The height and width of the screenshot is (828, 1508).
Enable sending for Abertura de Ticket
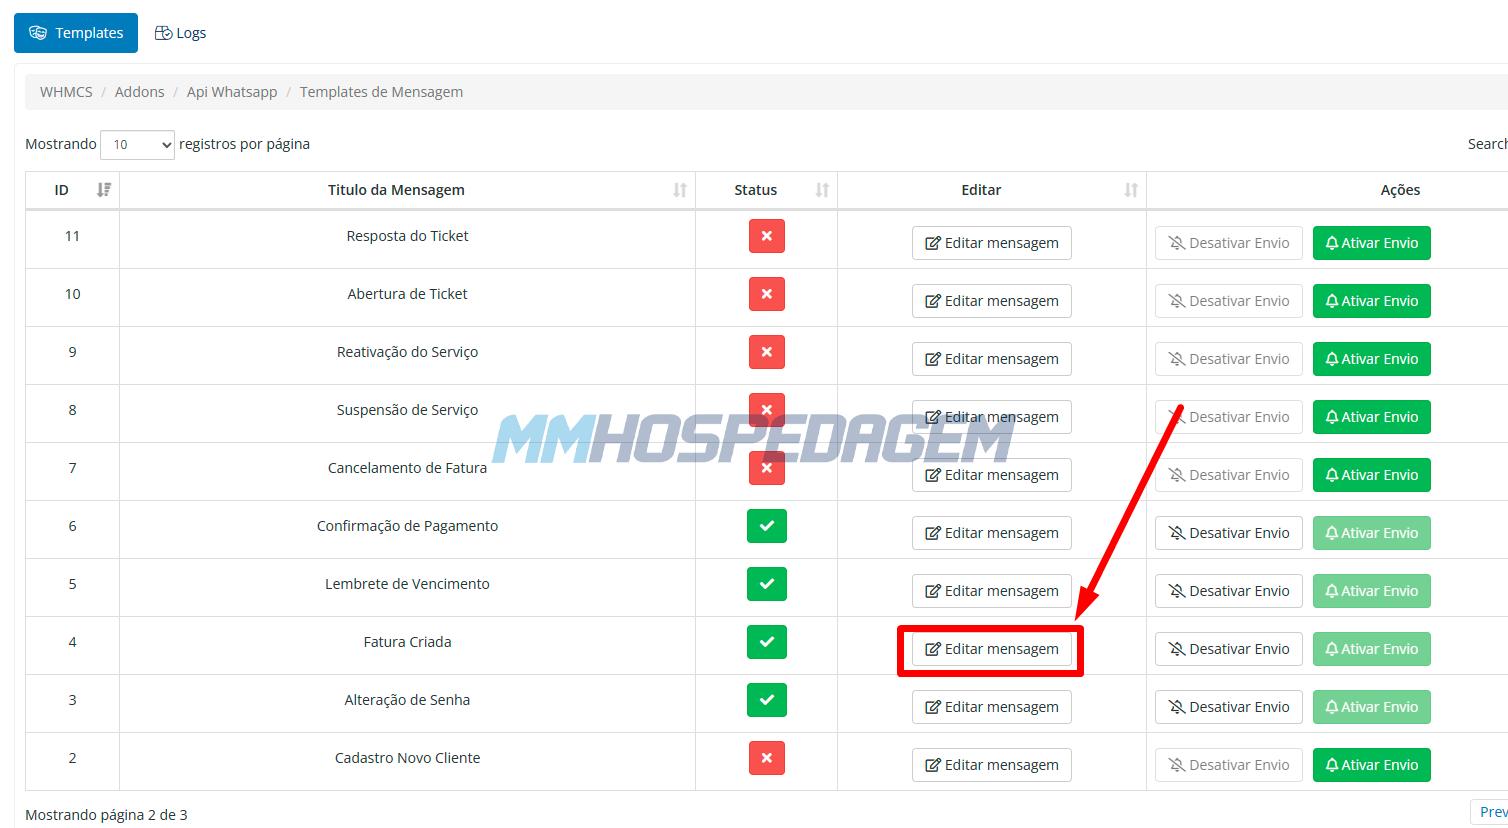[x=1371, y=301]
